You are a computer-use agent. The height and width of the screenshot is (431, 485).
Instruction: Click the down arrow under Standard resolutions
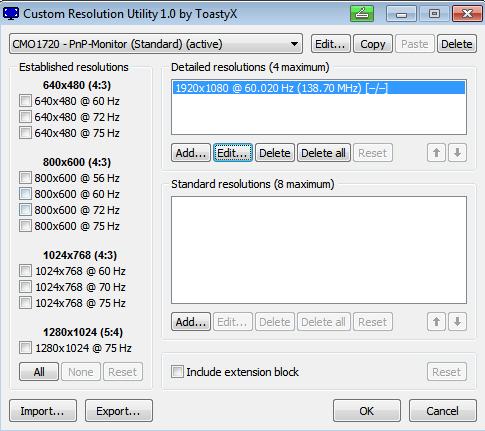tap(457, 322)
